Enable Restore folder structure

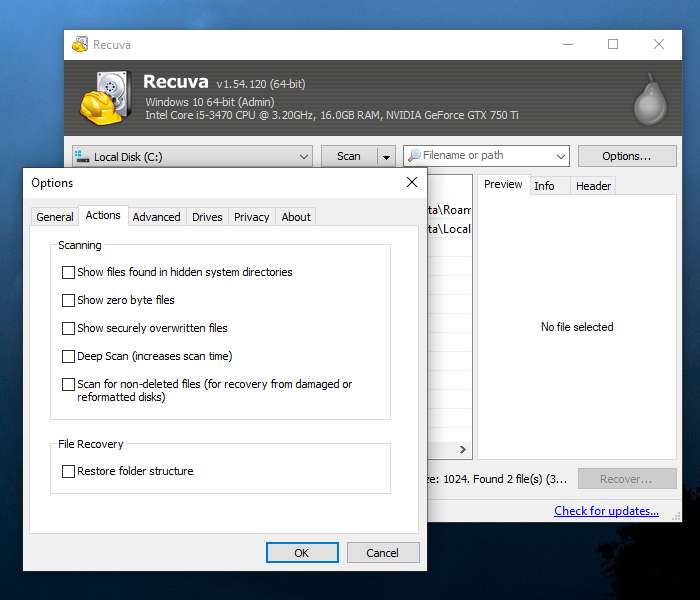[x=68, y=471]
